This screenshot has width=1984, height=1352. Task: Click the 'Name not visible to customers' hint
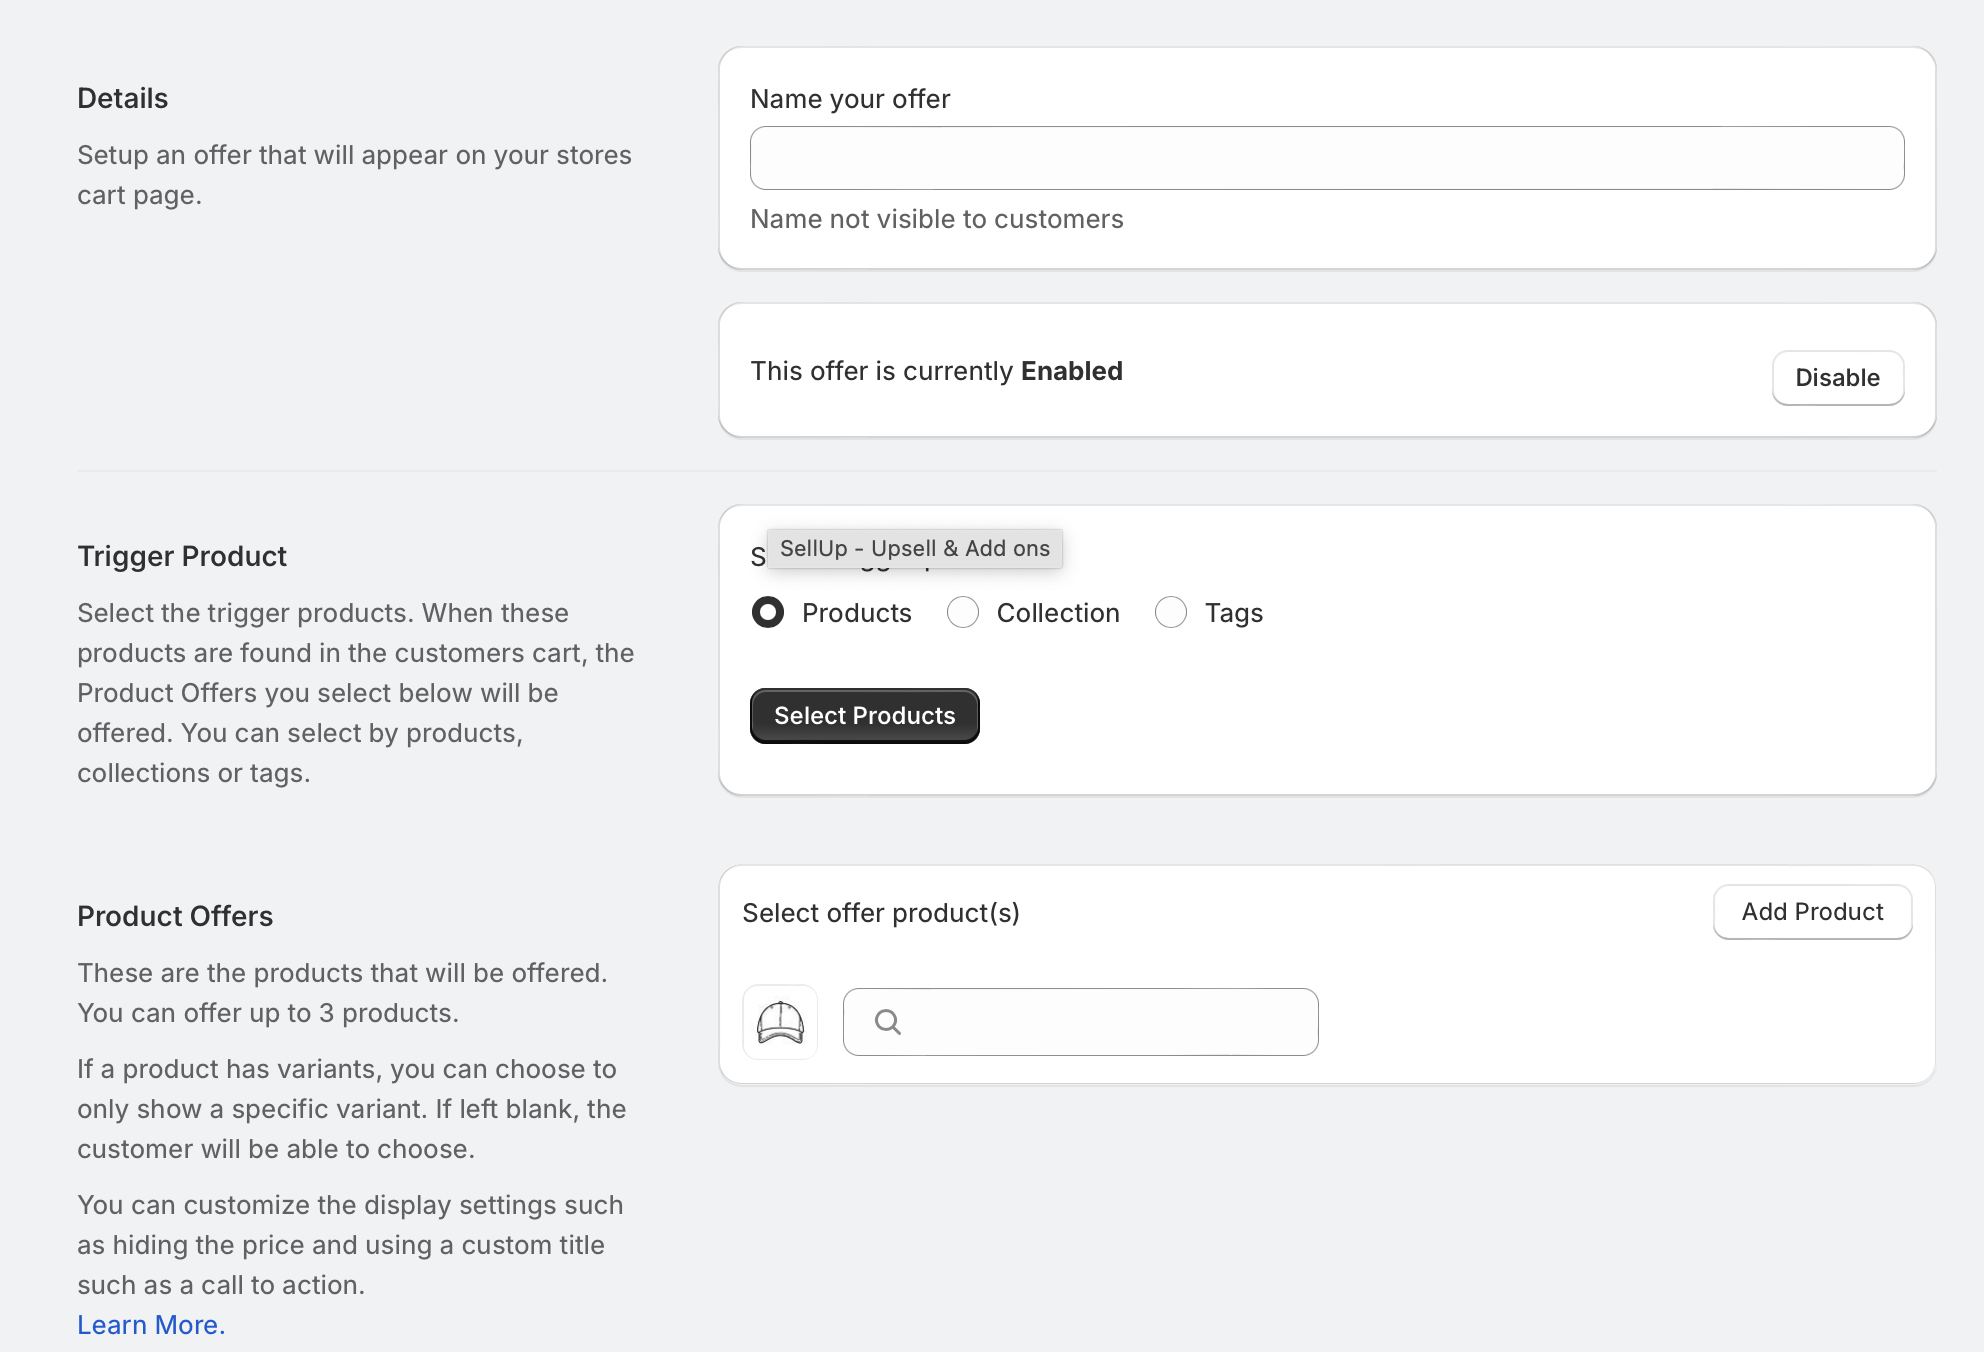(937, 219)
